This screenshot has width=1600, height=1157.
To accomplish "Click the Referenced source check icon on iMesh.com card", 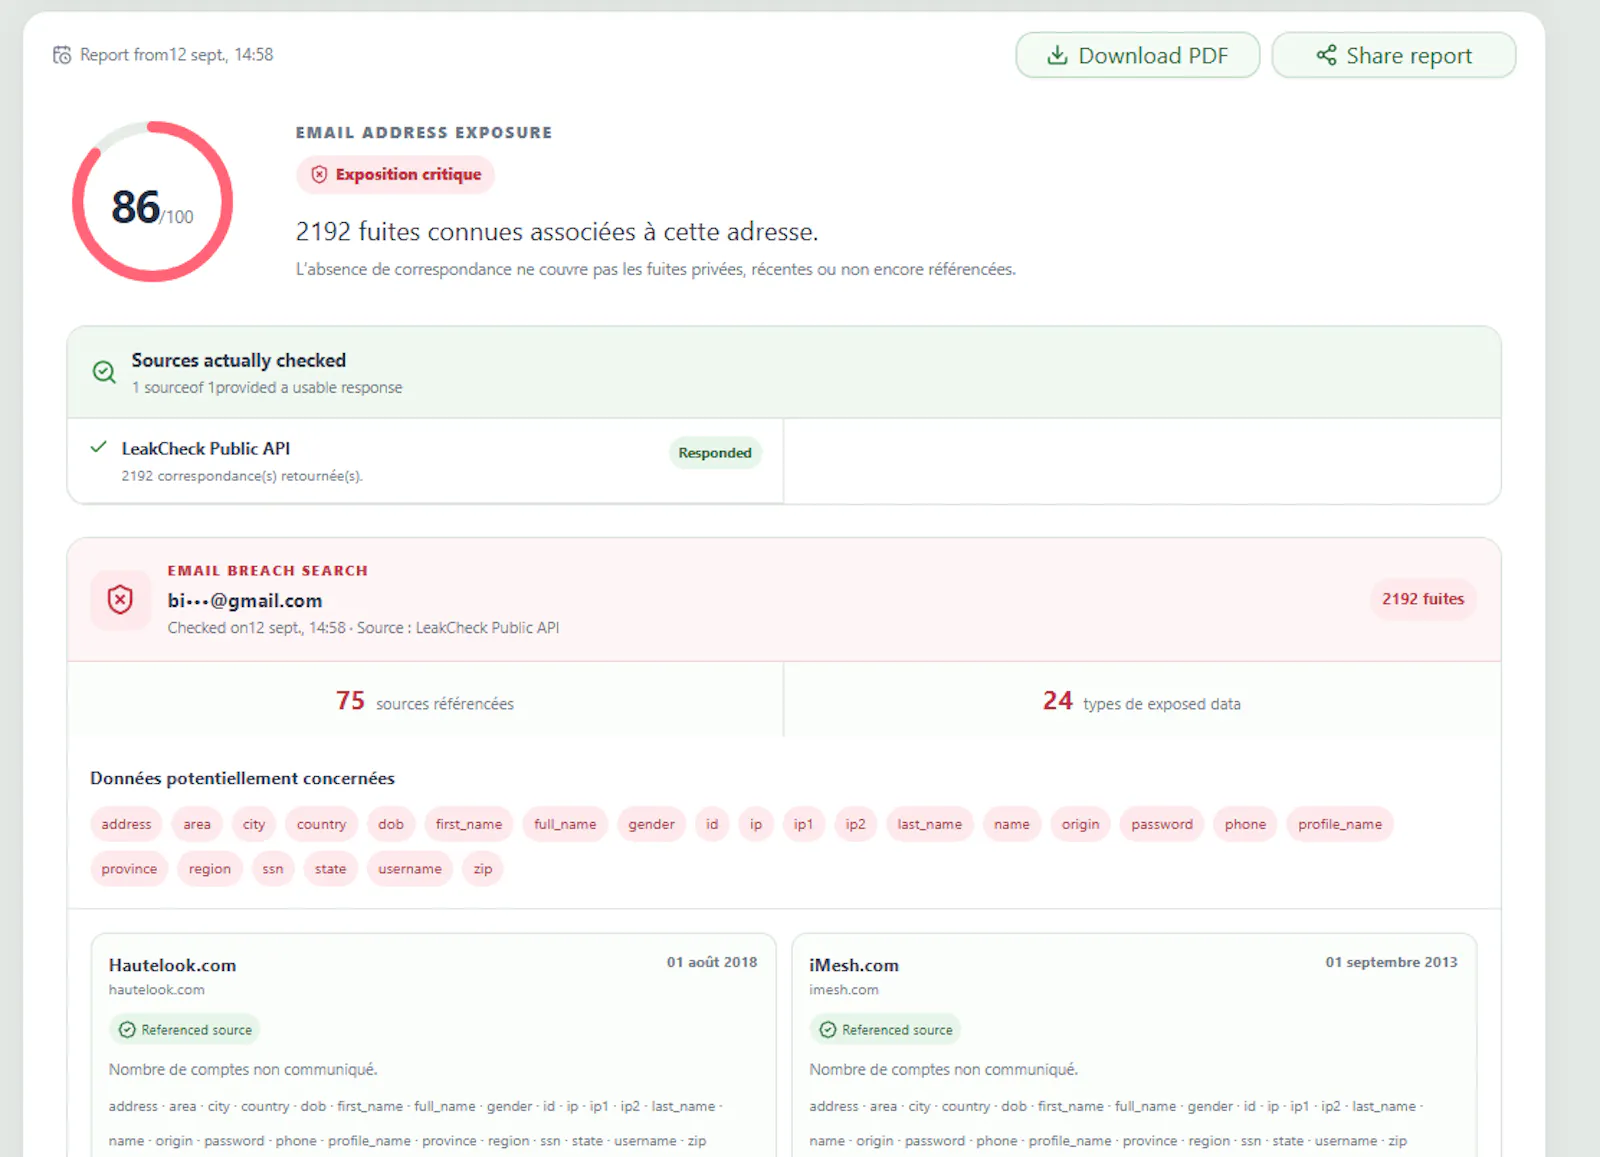I will [x=828, y=1030].
